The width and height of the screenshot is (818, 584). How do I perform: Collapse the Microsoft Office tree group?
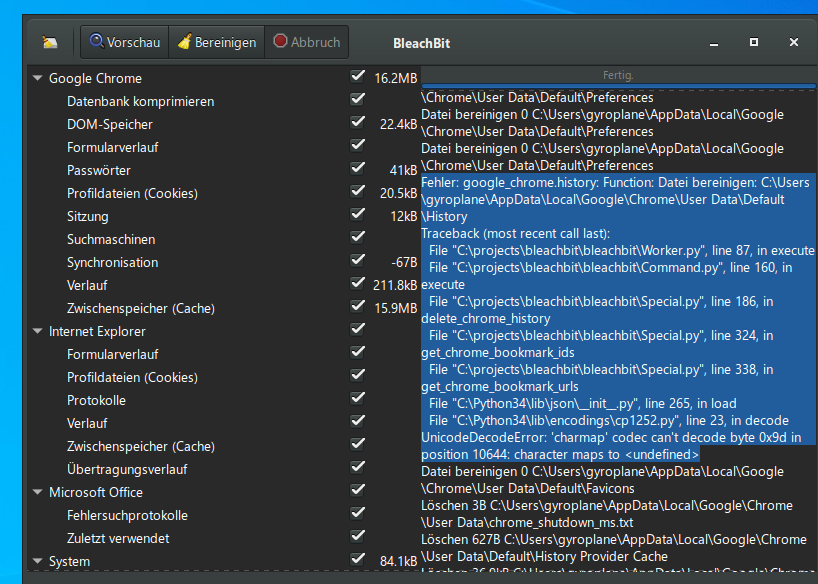(x=38, y=492)
